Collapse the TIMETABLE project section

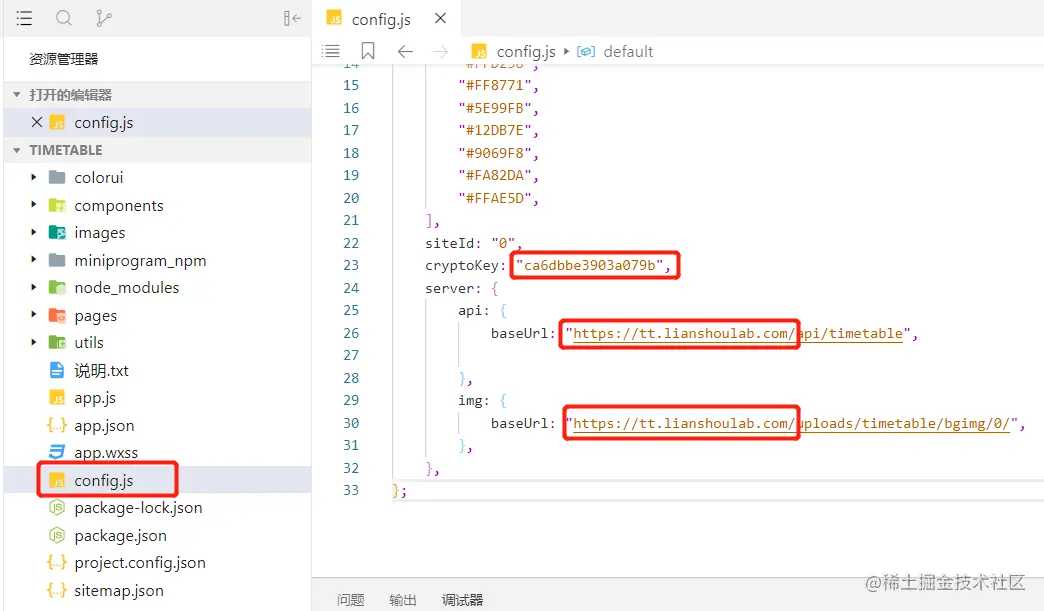(x=17, y=150)
